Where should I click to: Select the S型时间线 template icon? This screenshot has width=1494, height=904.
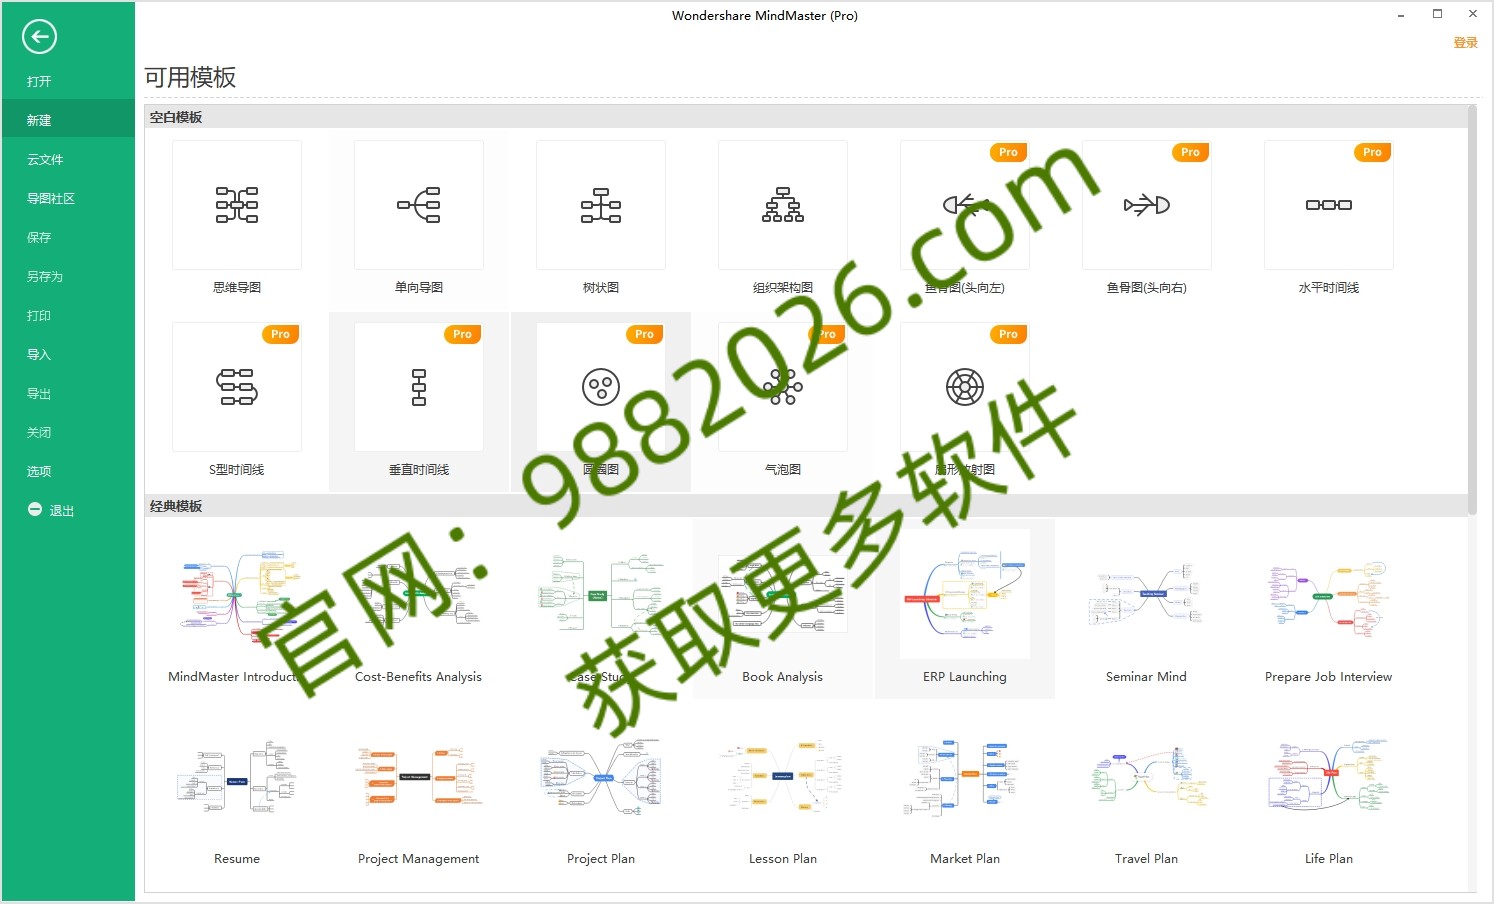pos(237,387)
